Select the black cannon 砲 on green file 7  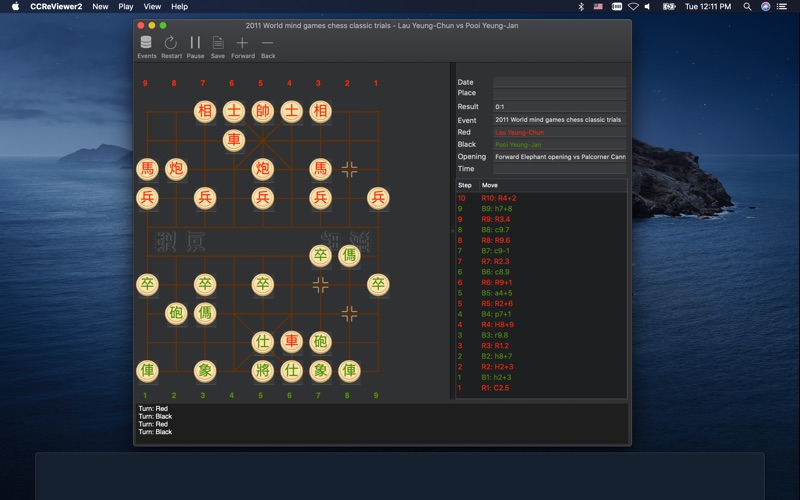coord(320,341)
